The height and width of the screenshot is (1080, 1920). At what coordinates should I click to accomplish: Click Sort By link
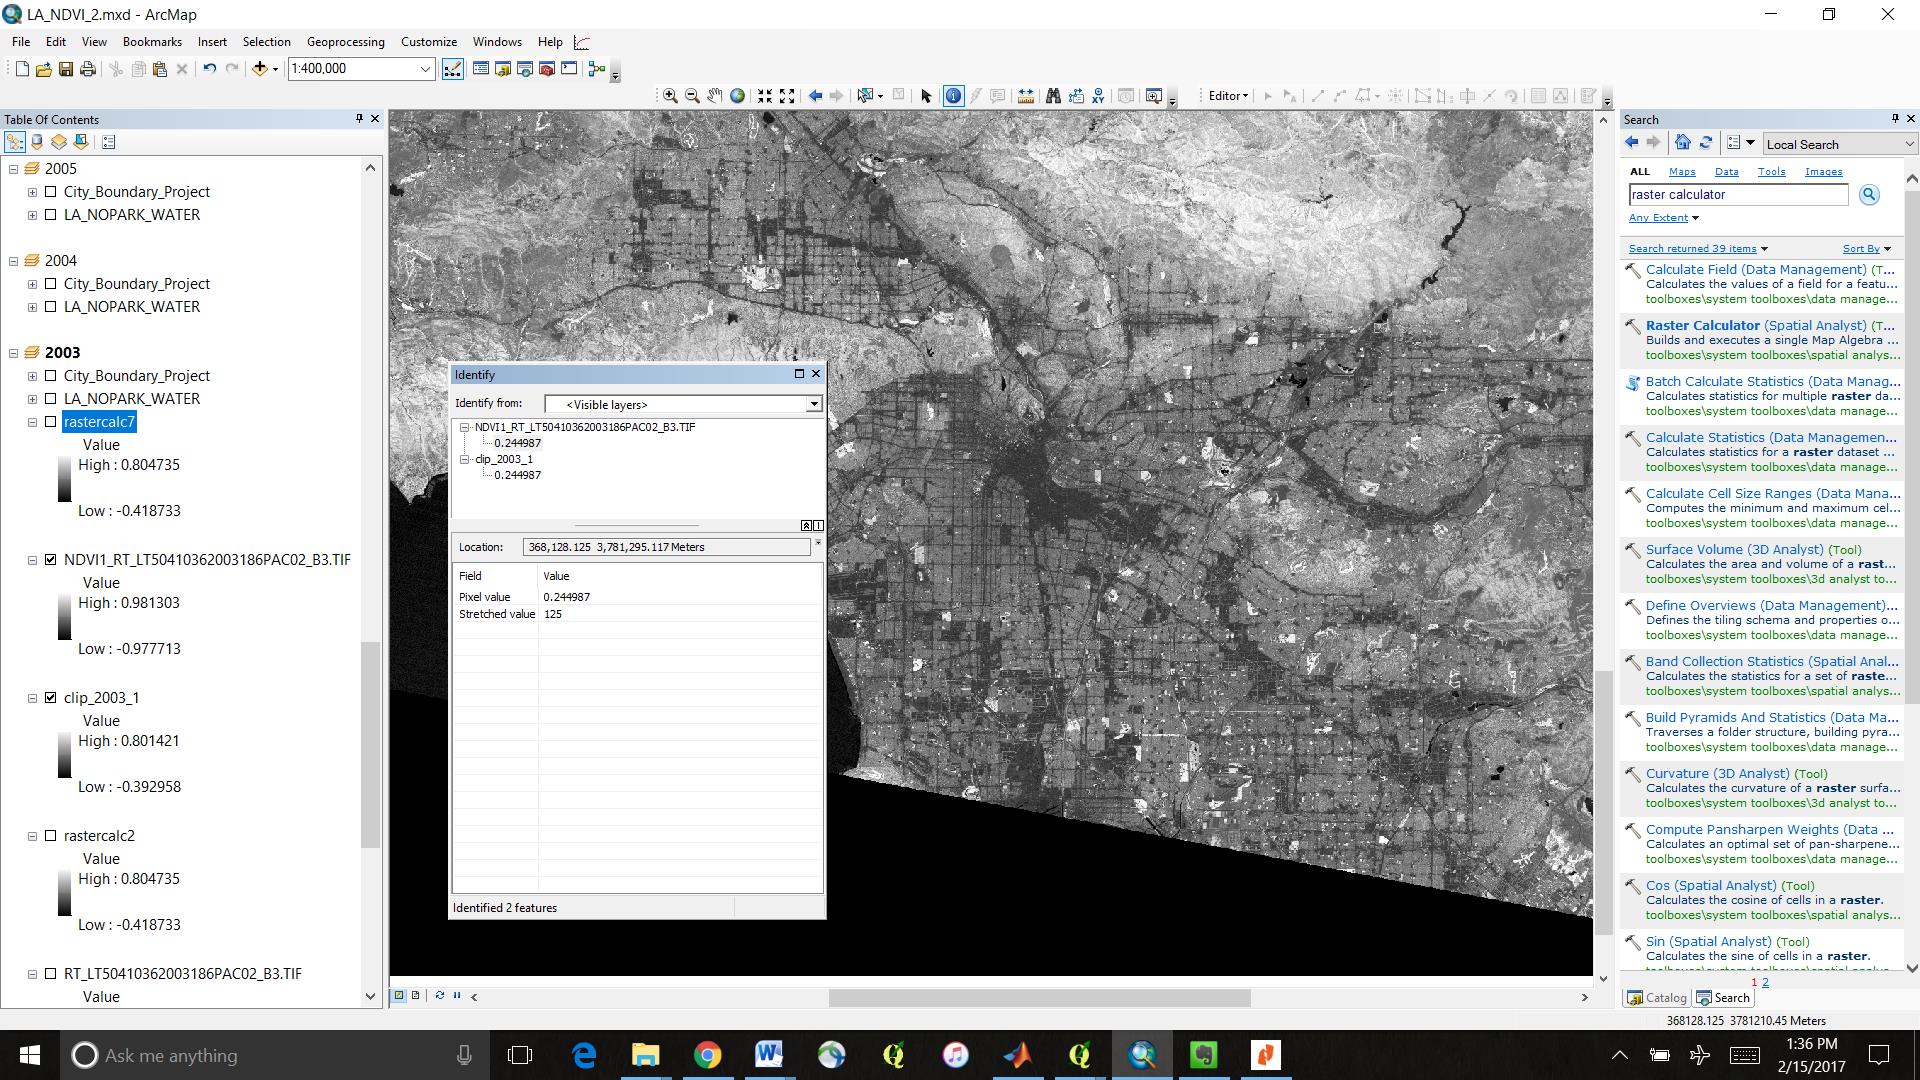tap(1861, 249)
